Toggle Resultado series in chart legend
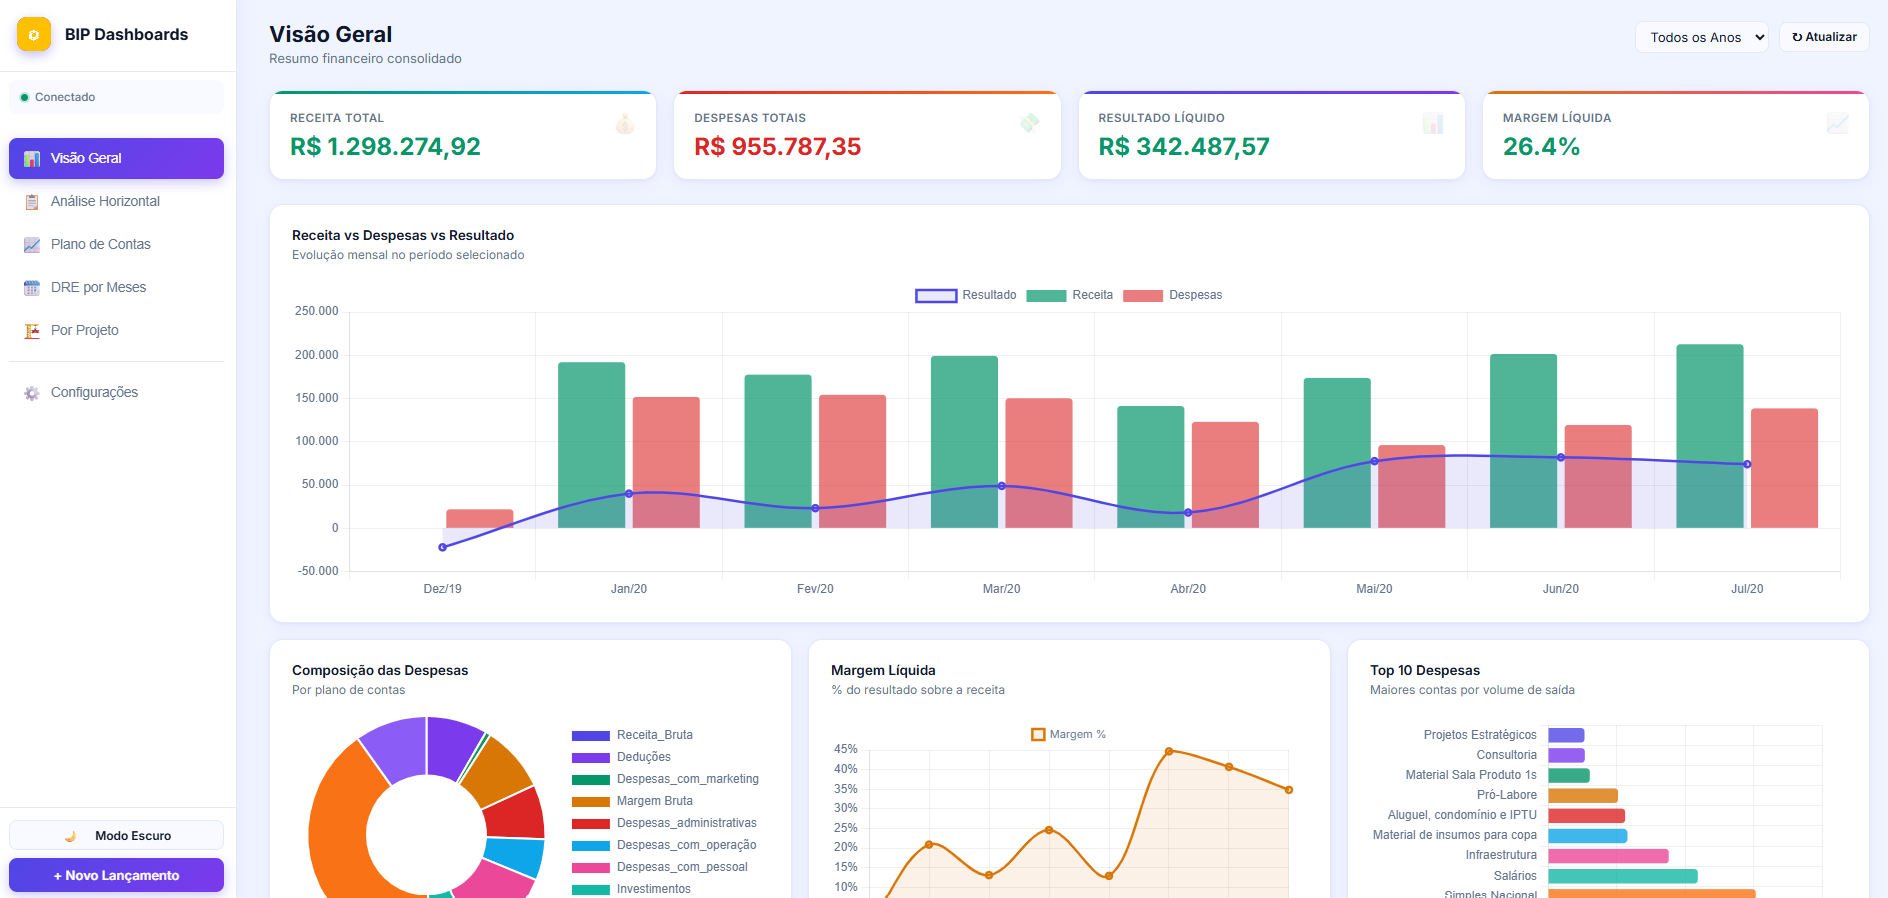 tap(966, 295)
